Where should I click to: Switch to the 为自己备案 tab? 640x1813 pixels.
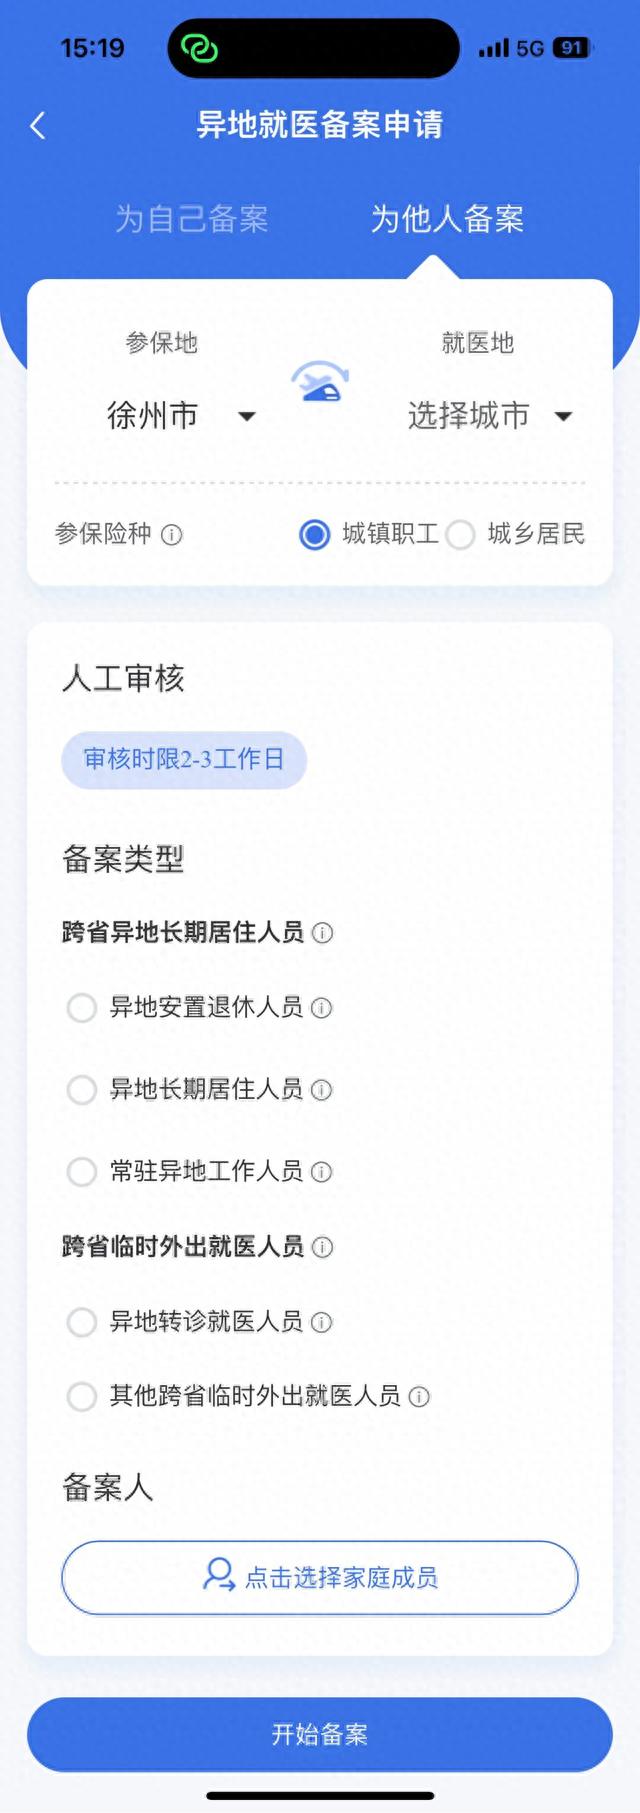pyautogui.click(x=192, y=219)
